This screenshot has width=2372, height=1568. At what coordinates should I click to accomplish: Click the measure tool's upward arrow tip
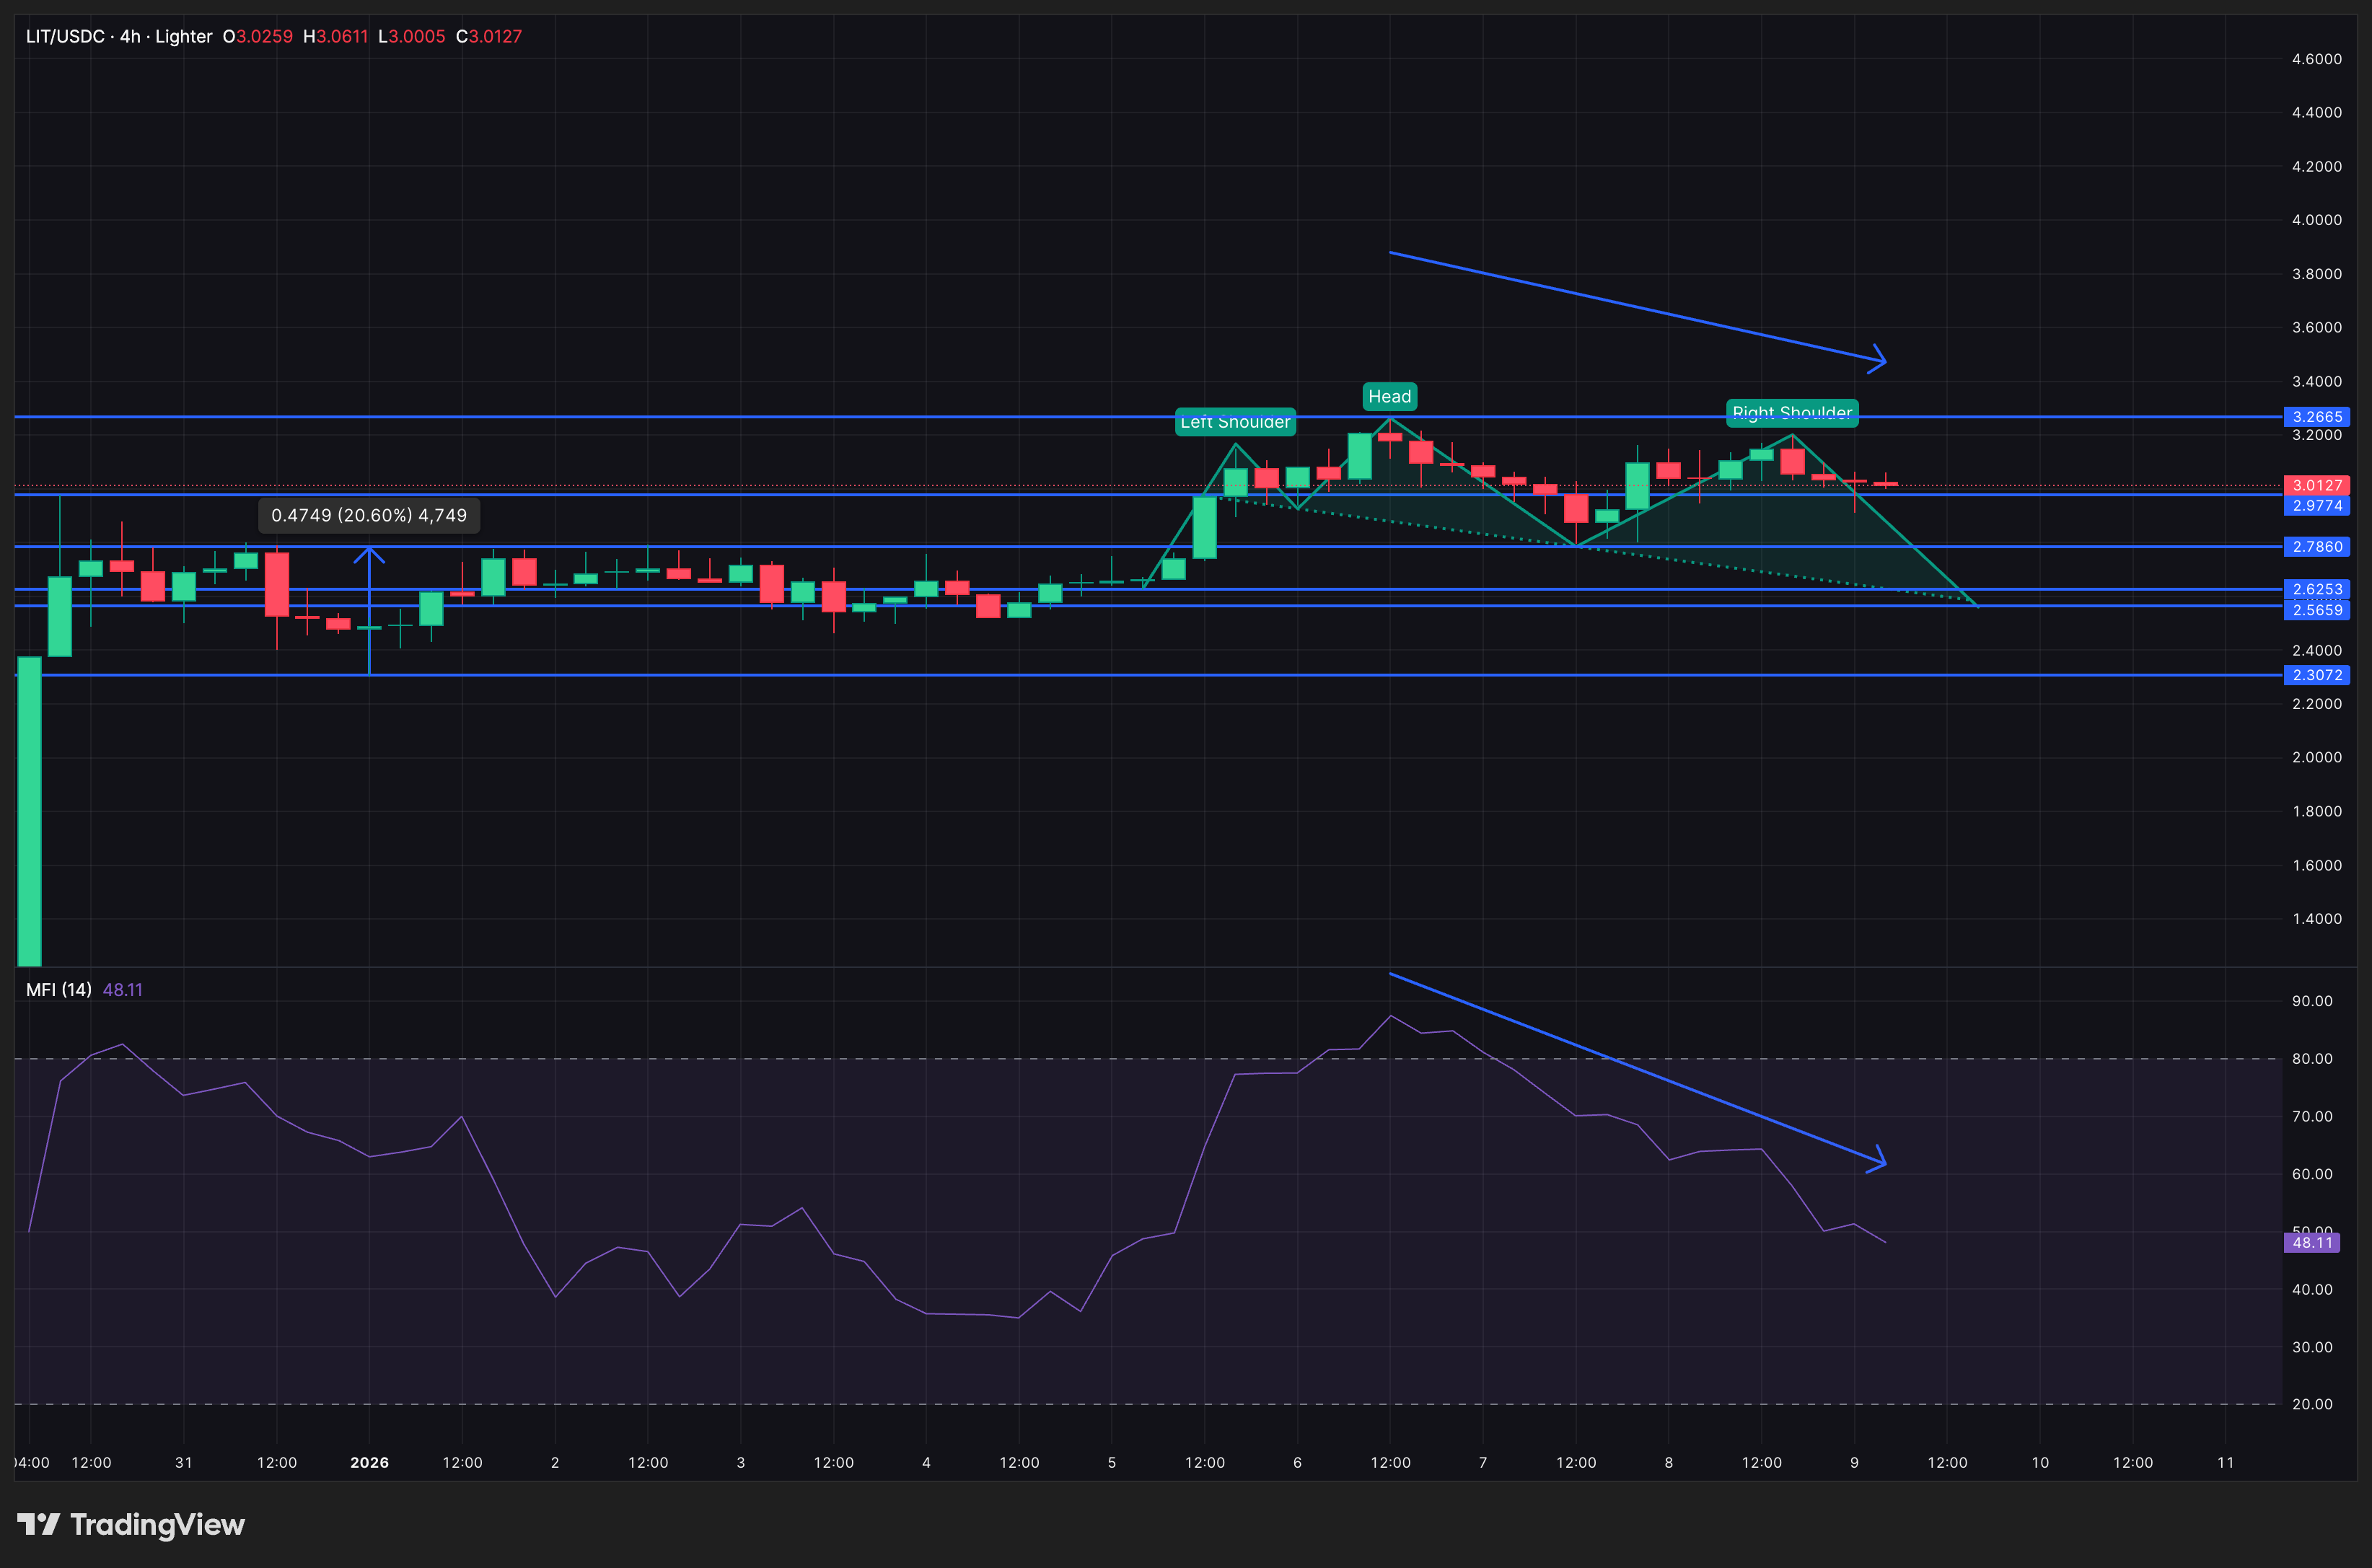click(370, 551)
